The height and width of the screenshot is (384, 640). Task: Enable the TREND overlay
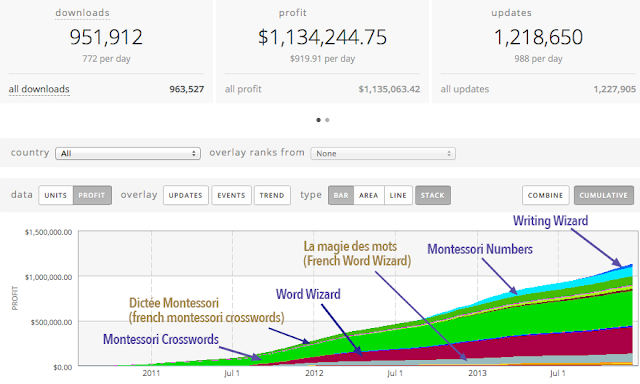point(272,195)
